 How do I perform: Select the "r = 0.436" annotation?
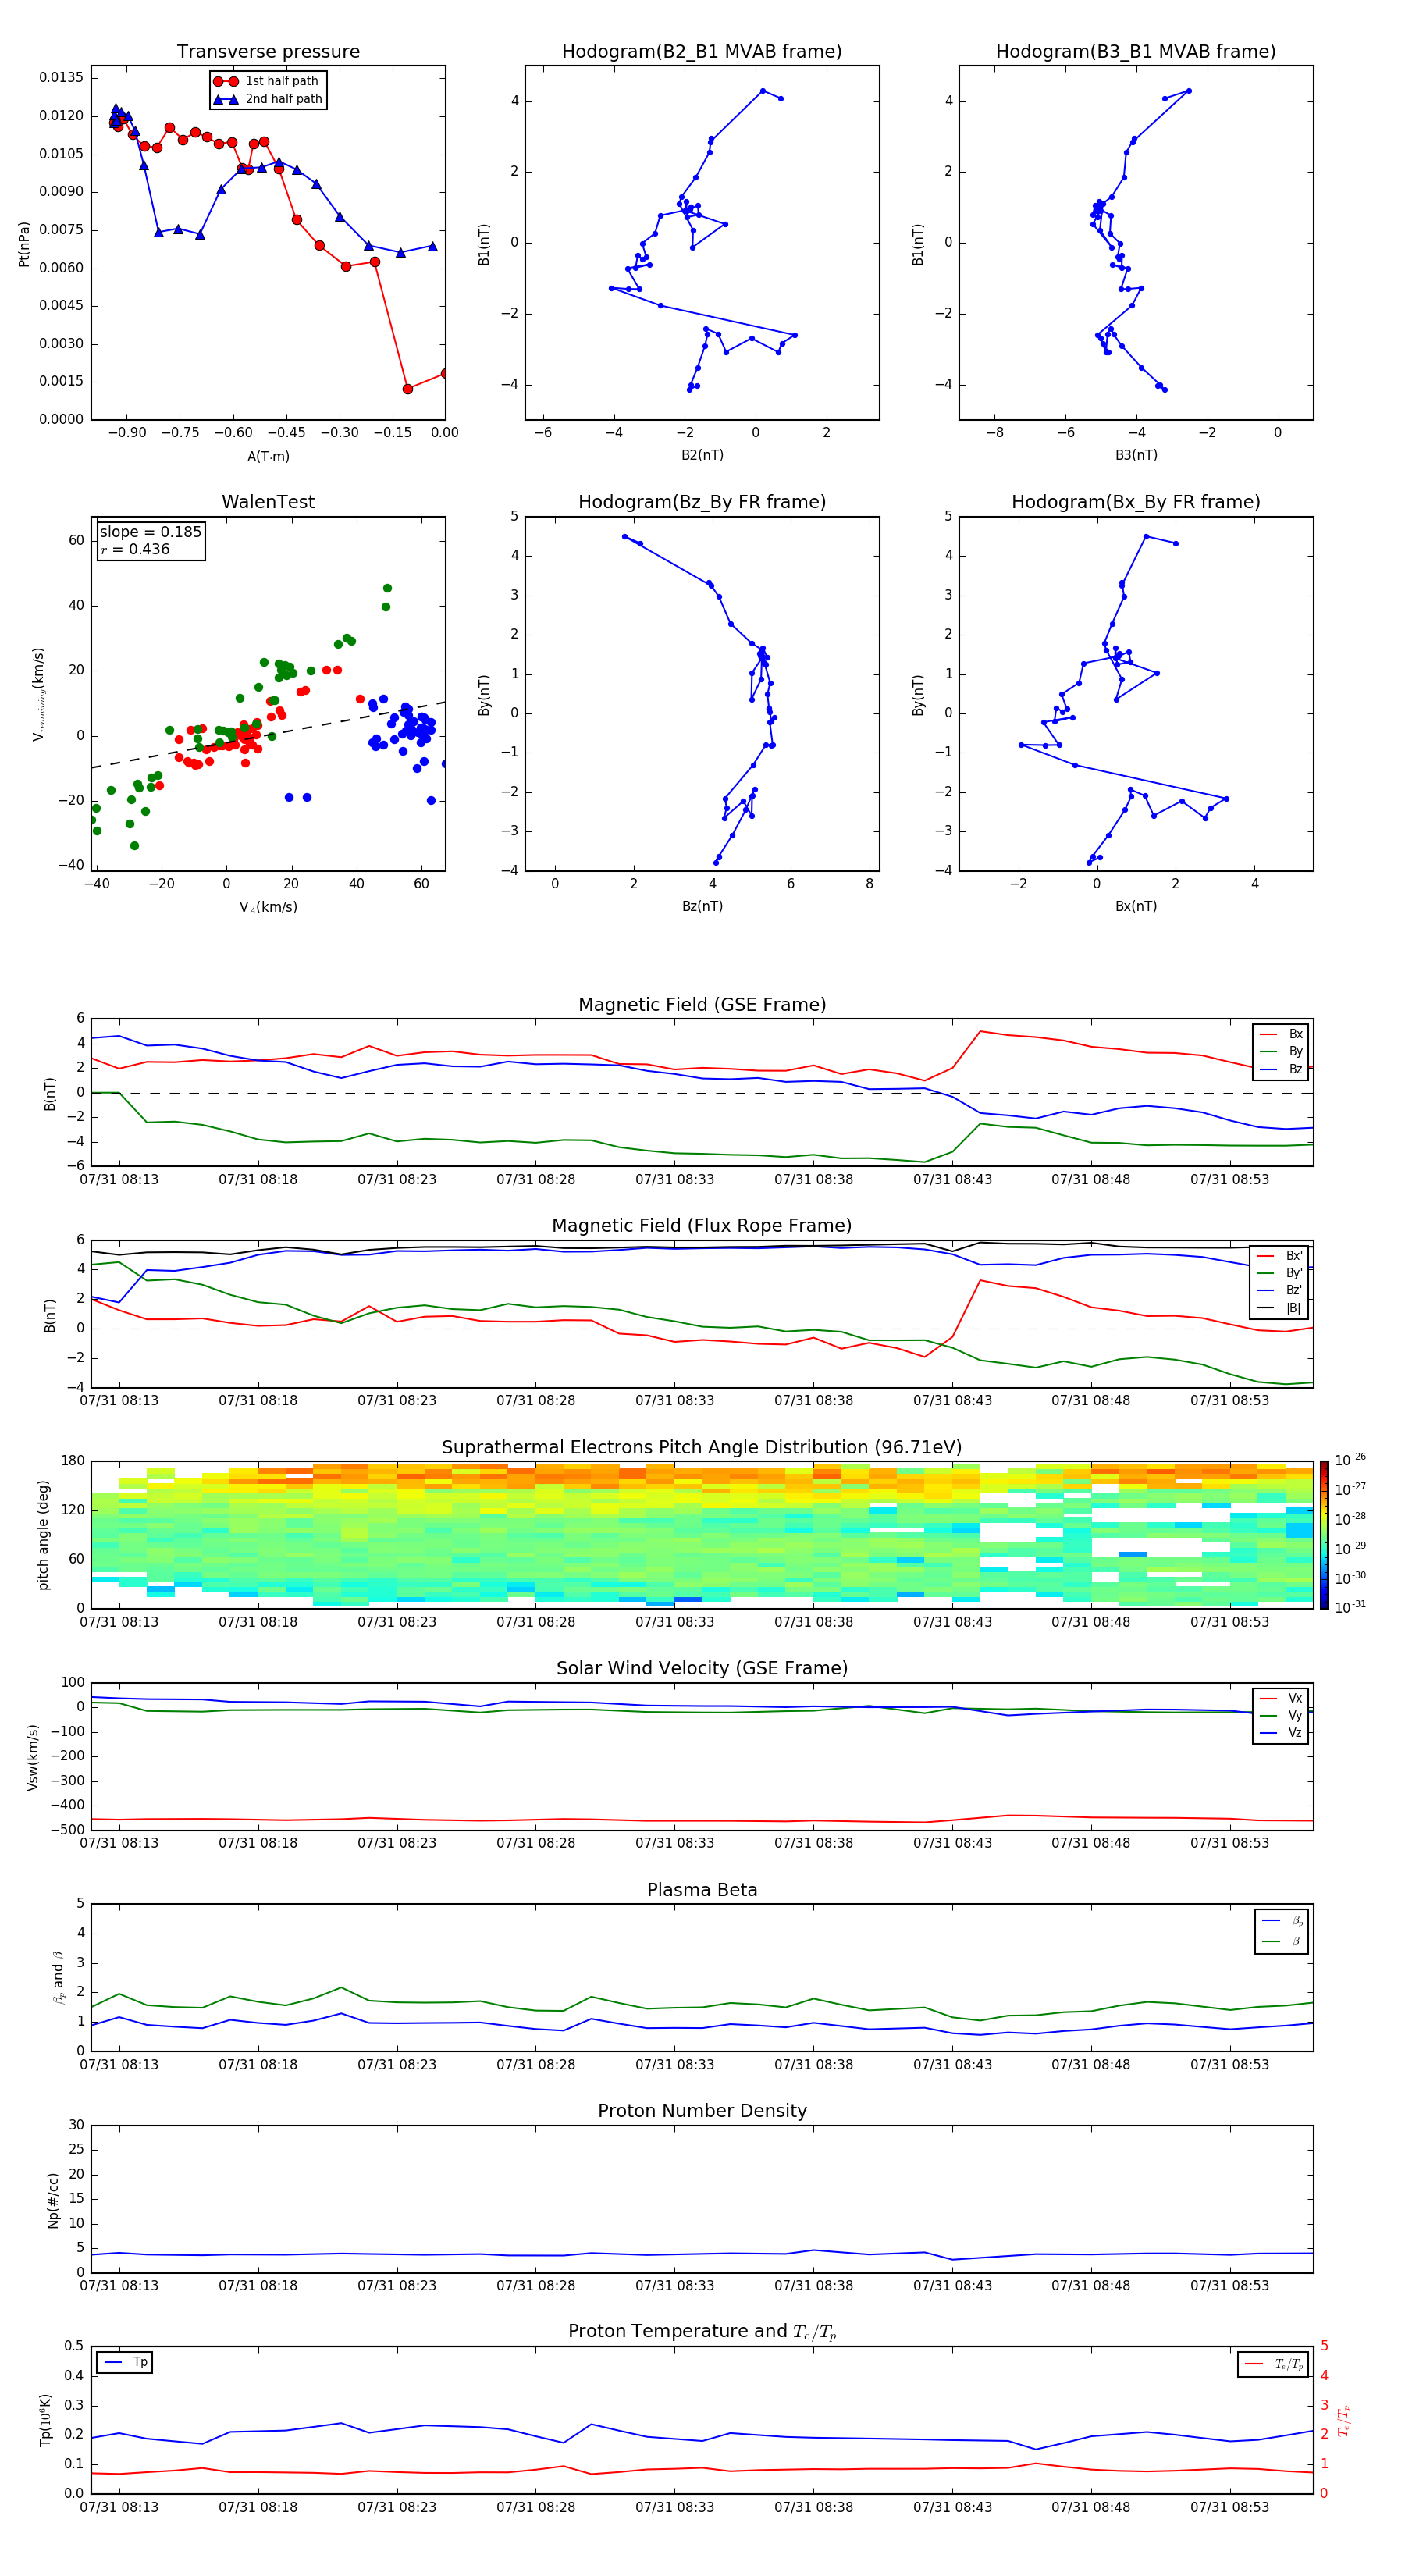pos(135,549)
